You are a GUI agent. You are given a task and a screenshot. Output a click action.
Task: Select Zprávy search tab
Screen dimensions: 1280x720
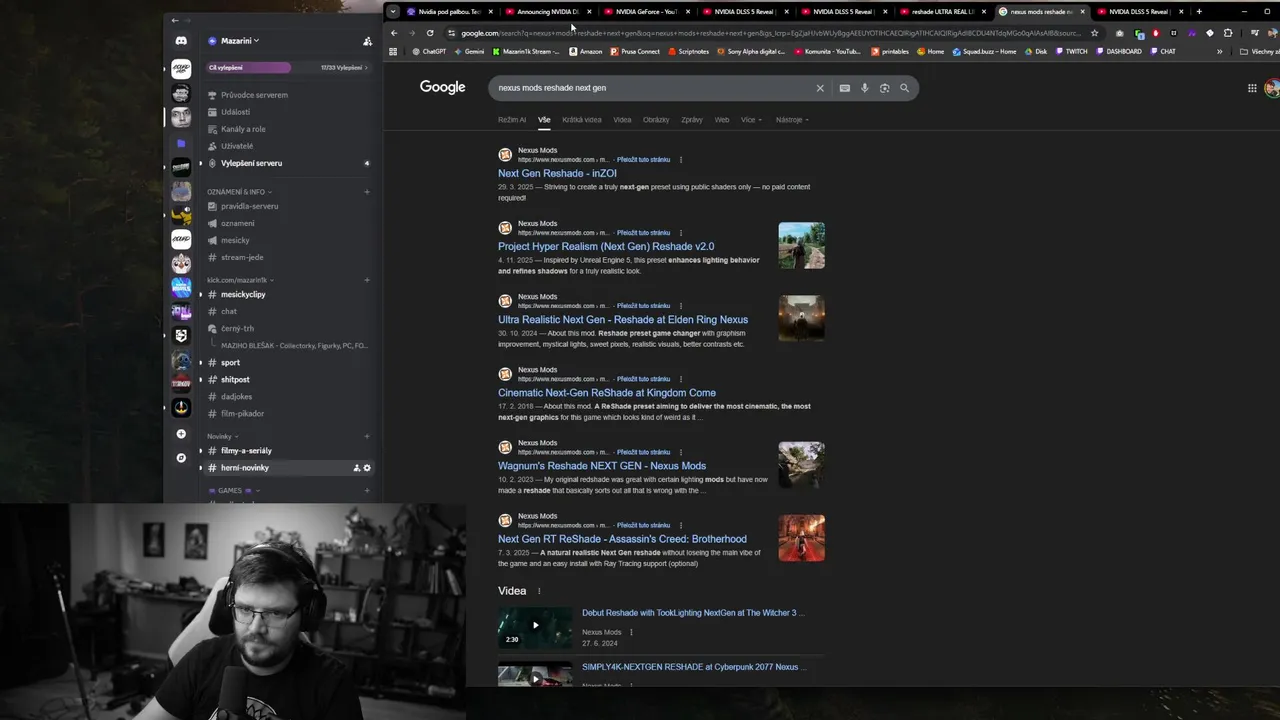click(692, 120)
